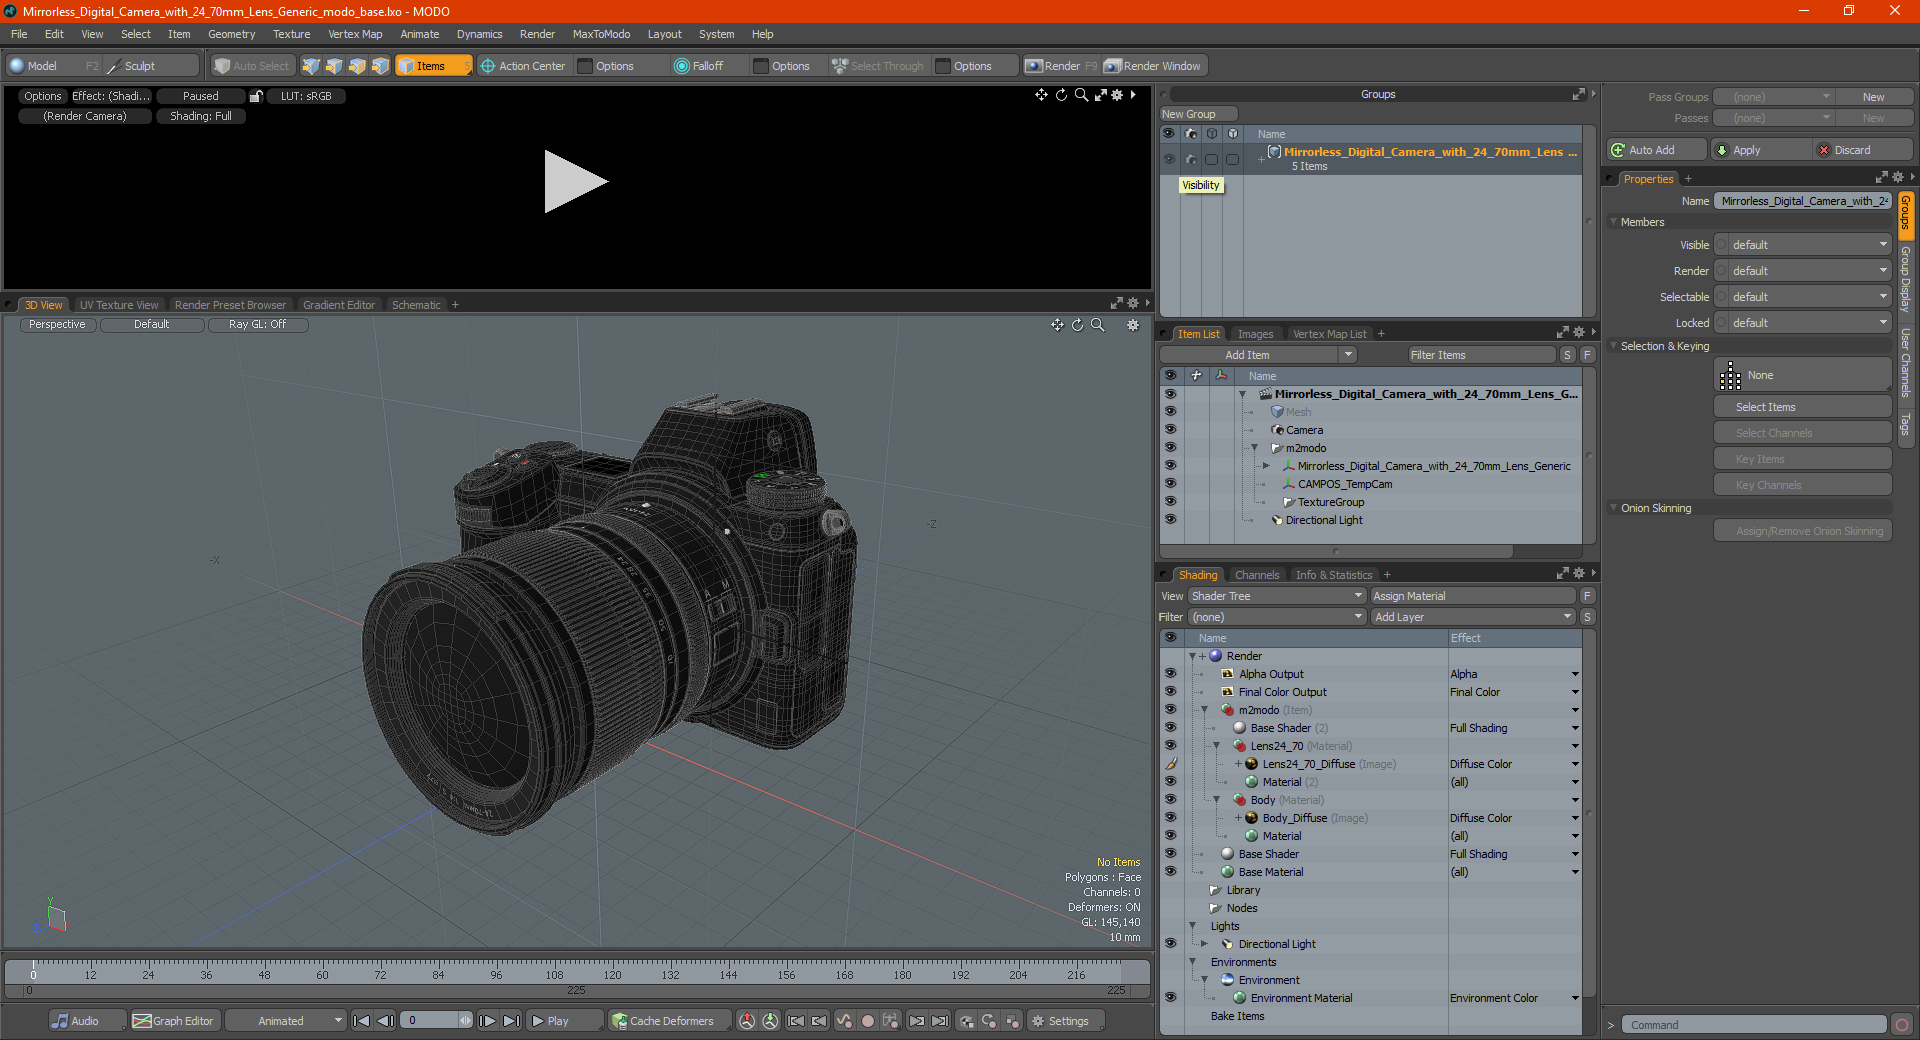Open Render Window
Viewport: 1920px width, 1040px height.
click(x=1153, y=66)
